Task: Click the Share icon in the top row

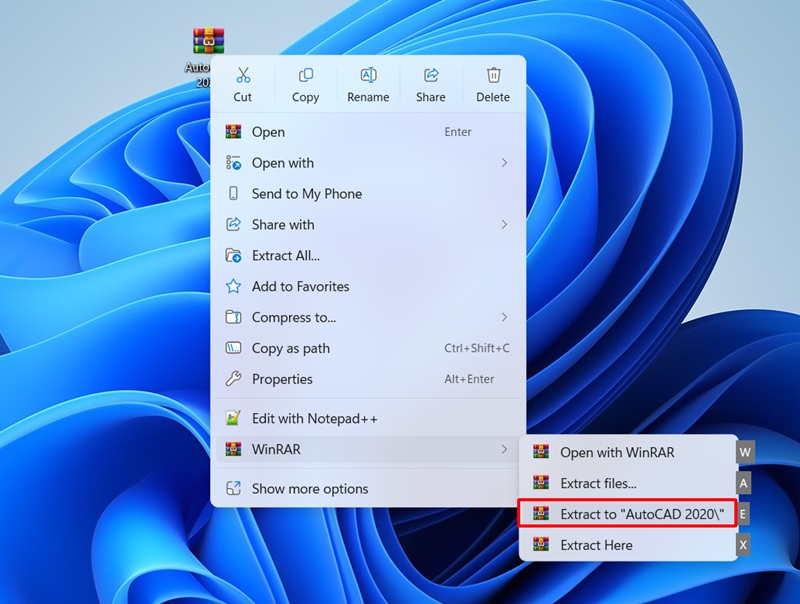Action: pos(431,76)
